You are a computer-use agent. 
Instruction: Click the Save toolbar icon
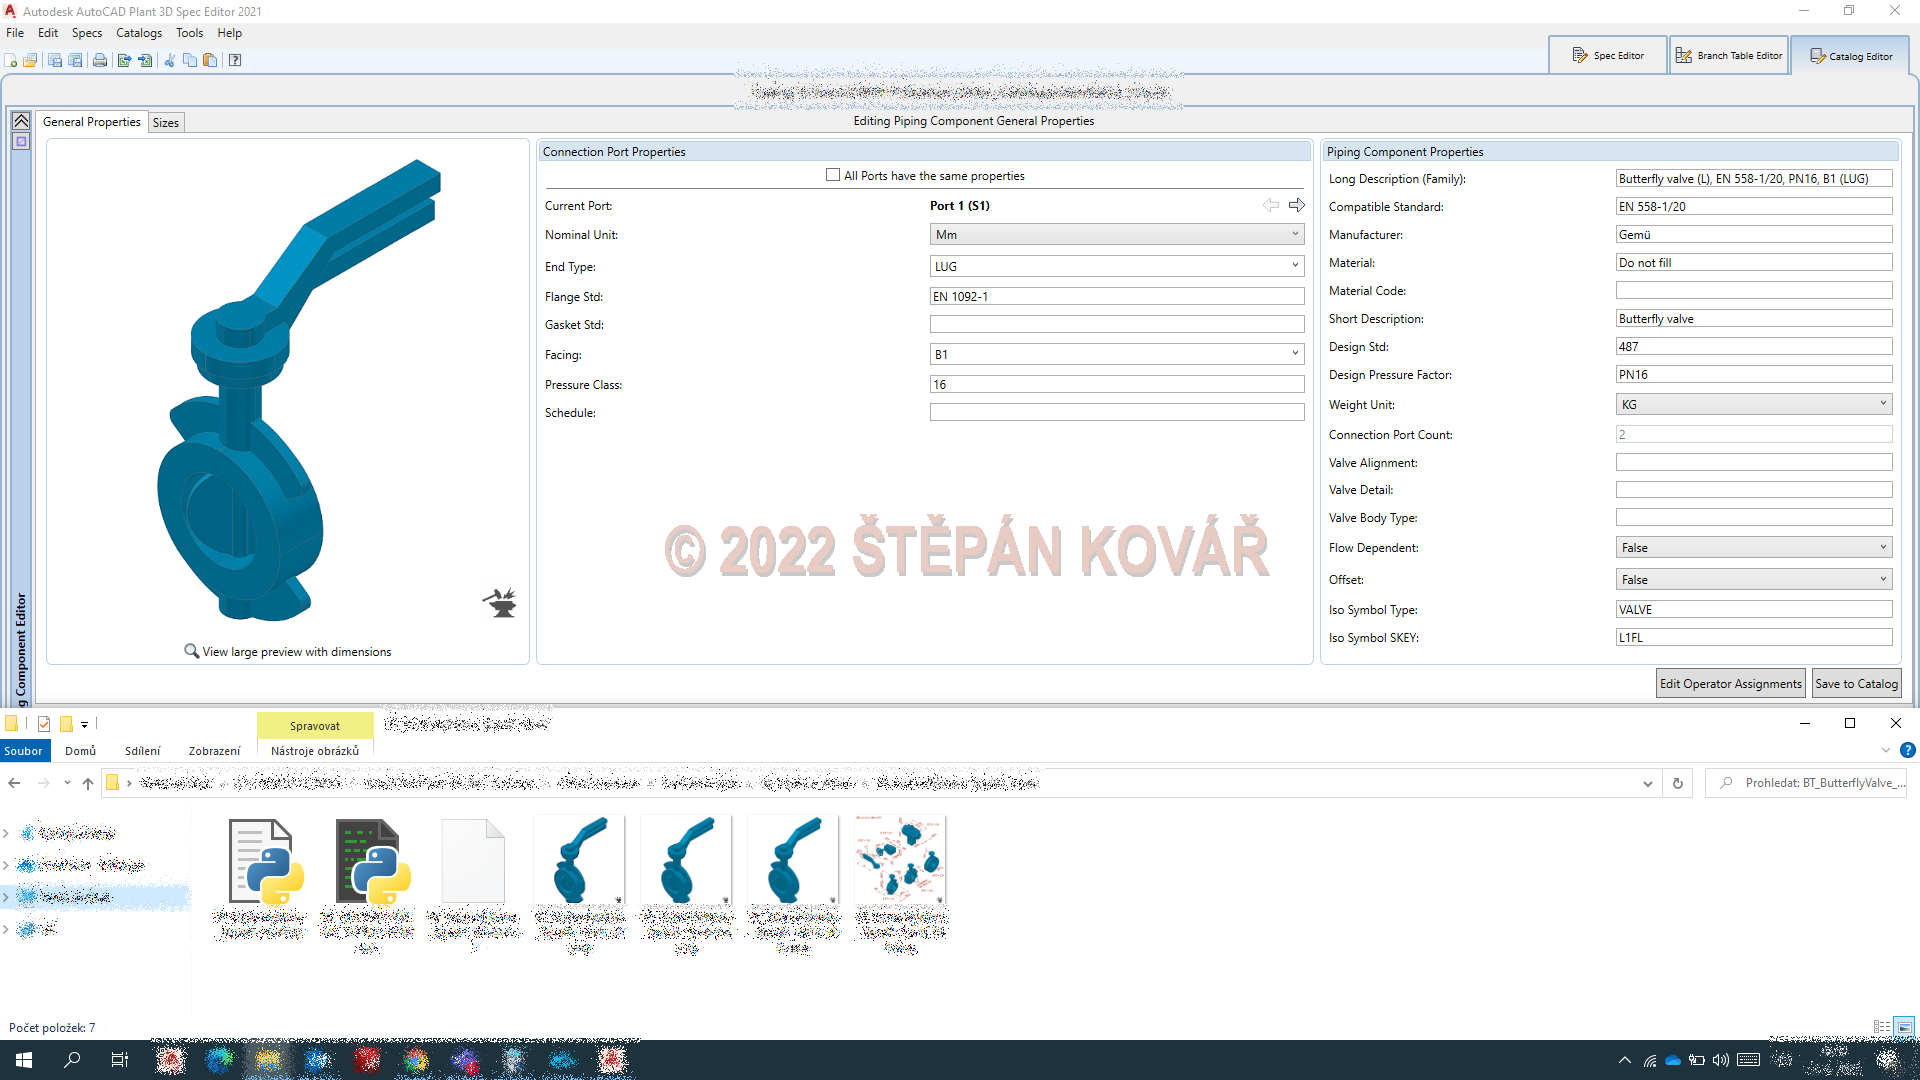[x=55, y=60]
